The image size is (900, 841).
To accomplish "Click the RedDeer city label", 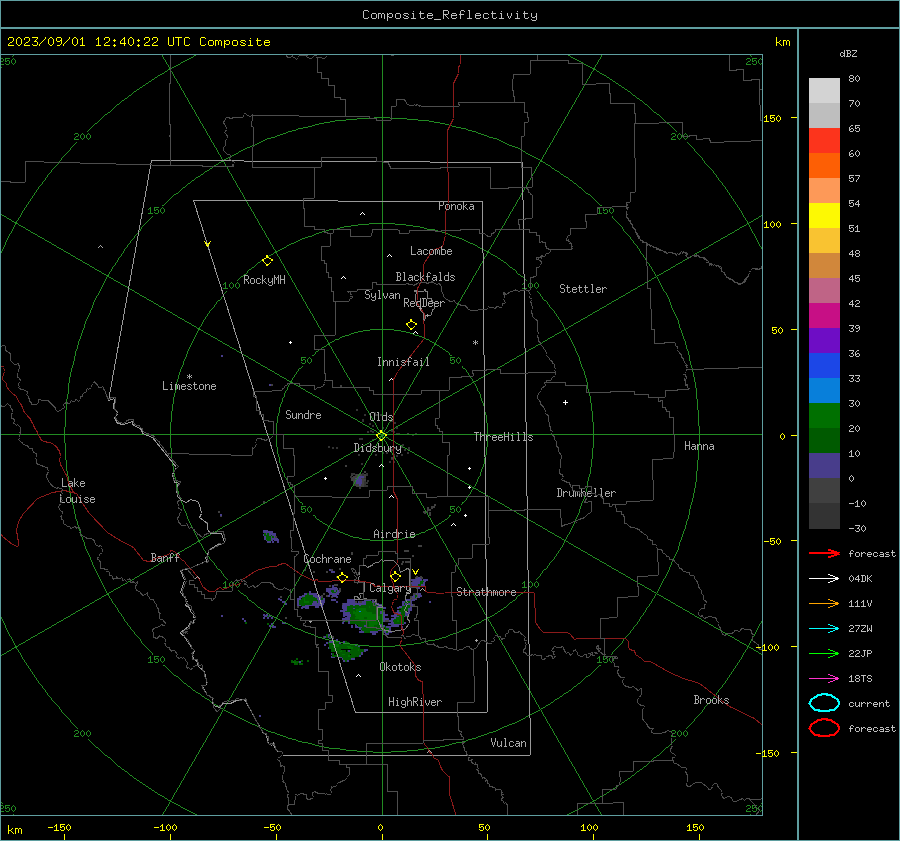I will tap(424, 303).
